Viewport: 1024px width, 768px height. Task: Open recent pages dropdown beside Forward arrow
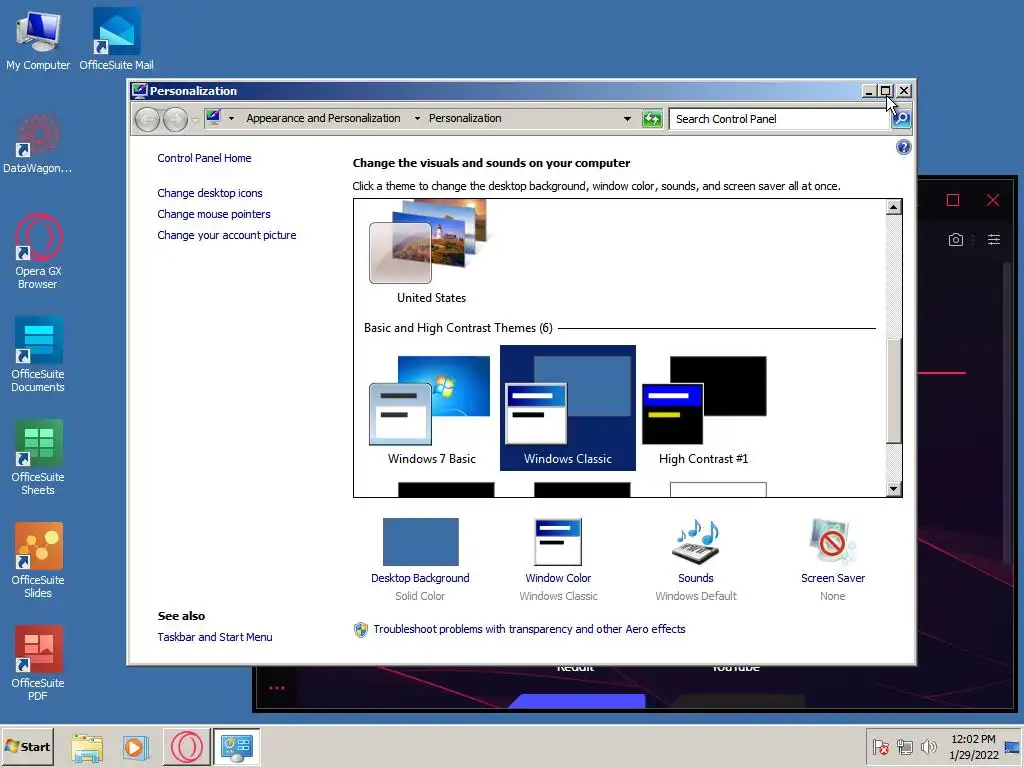coord(195,120)
